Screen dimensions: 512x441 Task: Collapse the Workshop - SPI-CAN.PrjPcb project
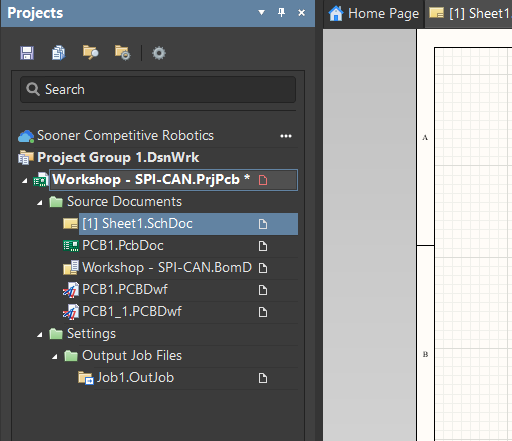point(25,181)
